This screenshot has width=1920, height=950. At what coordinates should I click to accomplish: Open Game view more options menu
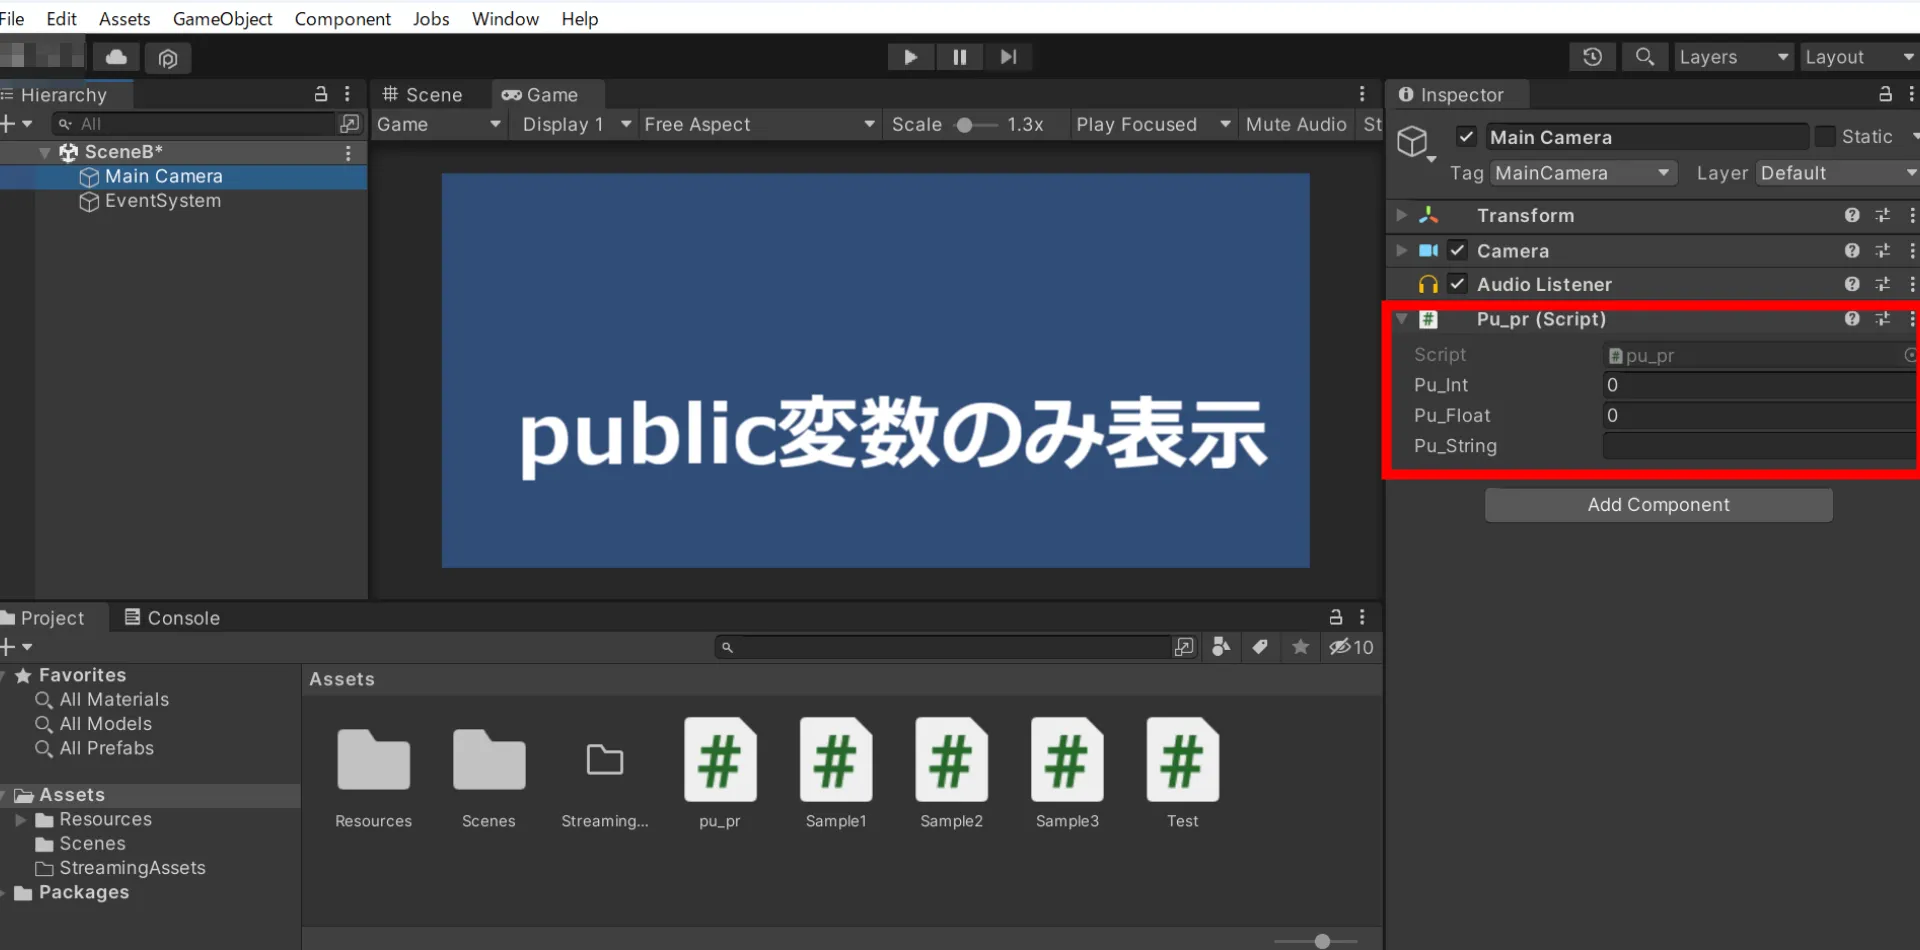click(1362, 94)
